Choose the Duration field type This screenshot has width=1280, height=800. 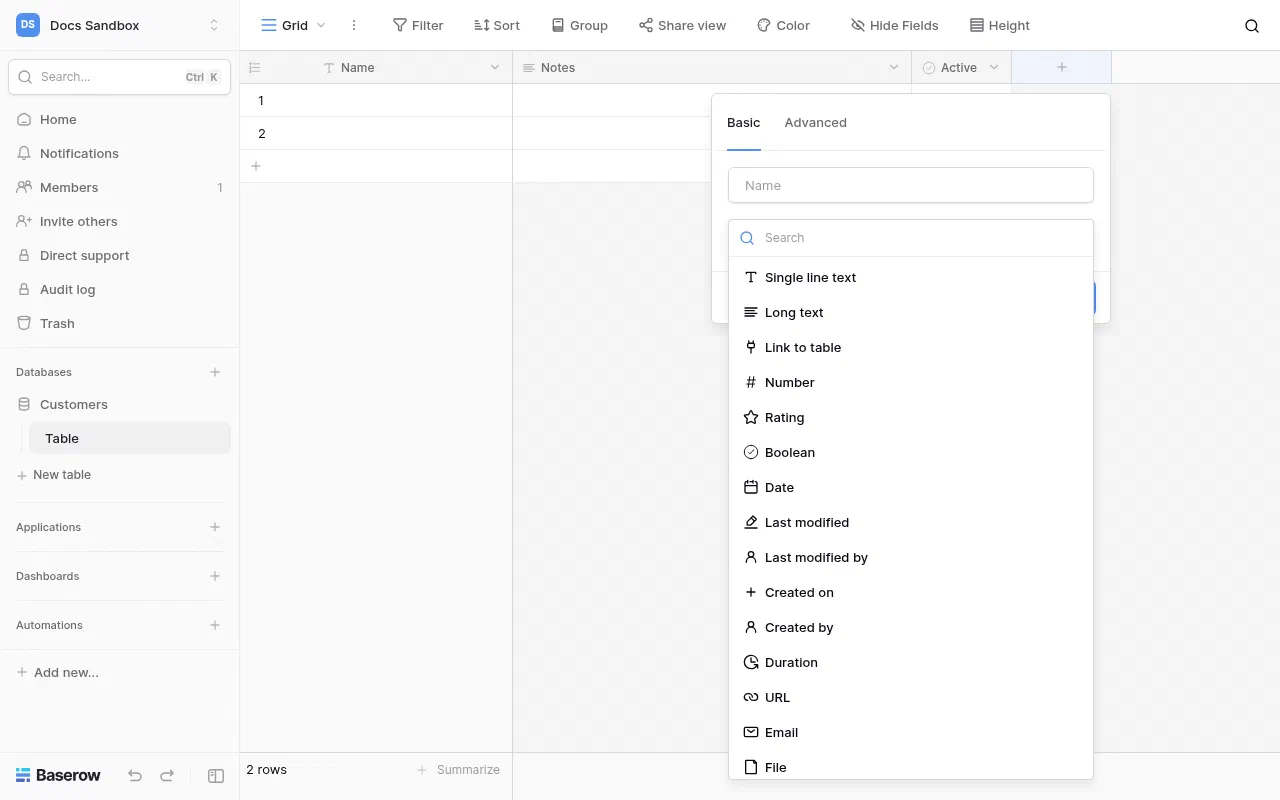pos(911,662)
